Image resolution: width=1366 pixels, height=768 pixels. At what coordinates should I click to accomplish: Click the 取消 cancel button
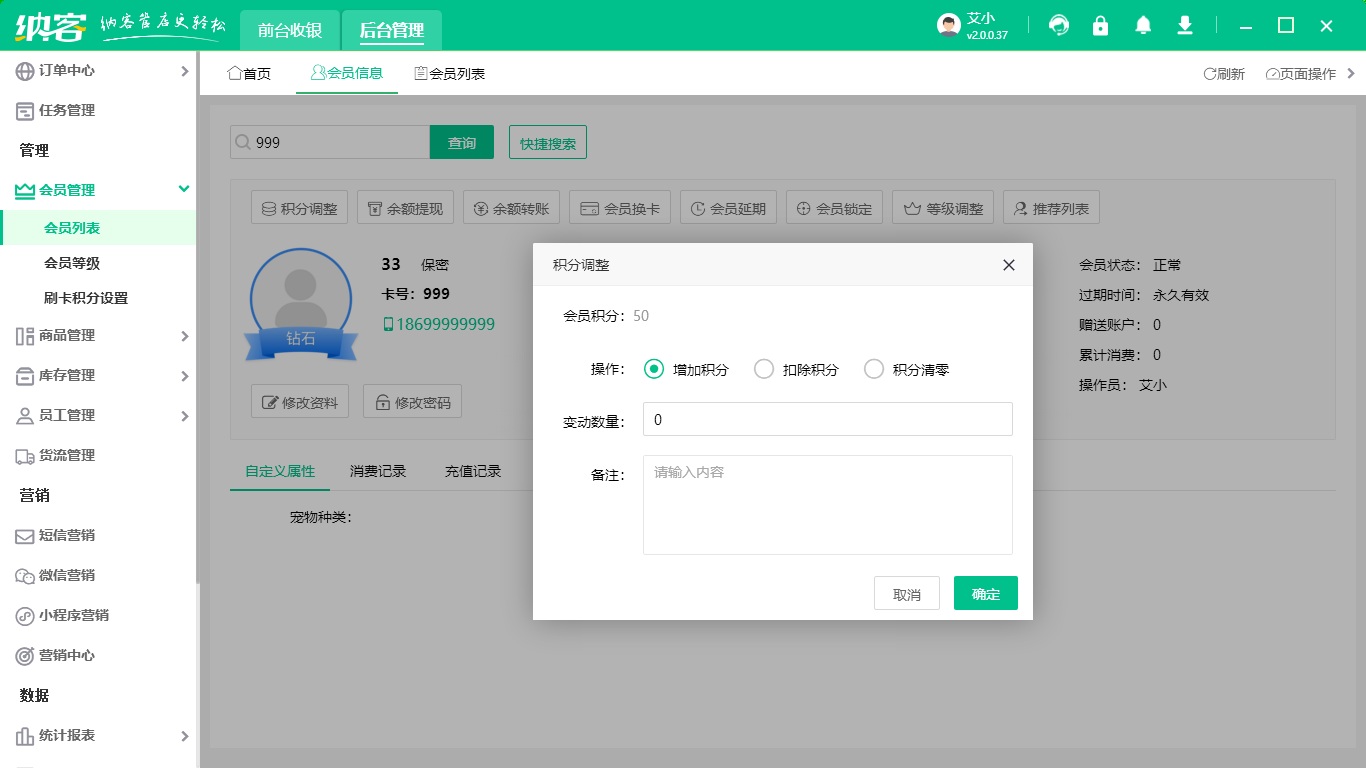point(906,593)
